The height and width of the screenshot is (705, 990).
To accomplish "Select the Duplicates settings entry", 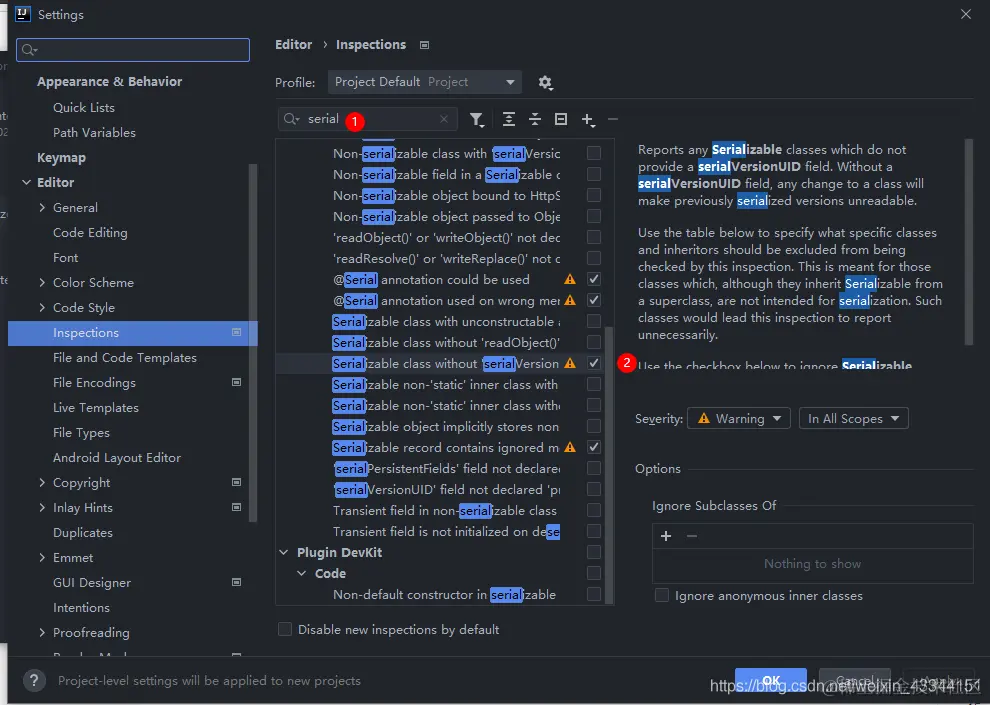I will point(83,533).
